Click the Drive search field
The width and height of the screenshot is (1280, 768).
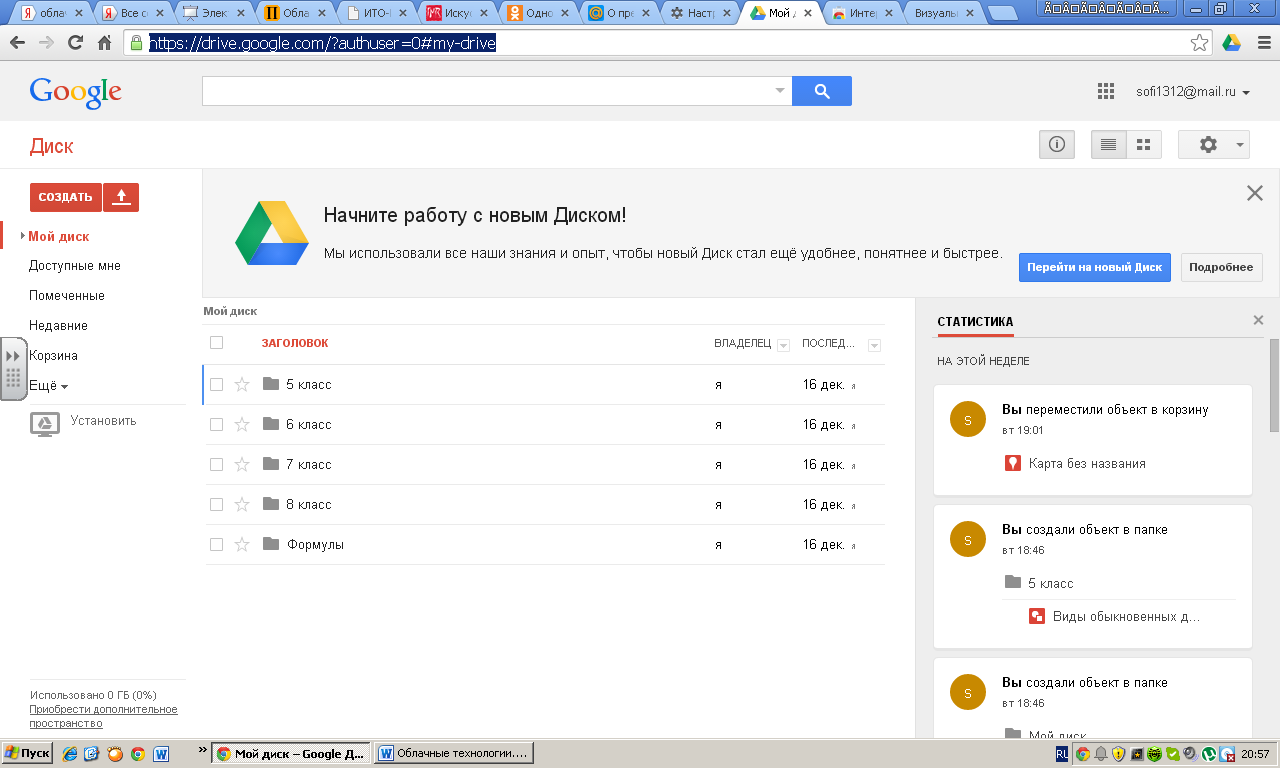488,91
